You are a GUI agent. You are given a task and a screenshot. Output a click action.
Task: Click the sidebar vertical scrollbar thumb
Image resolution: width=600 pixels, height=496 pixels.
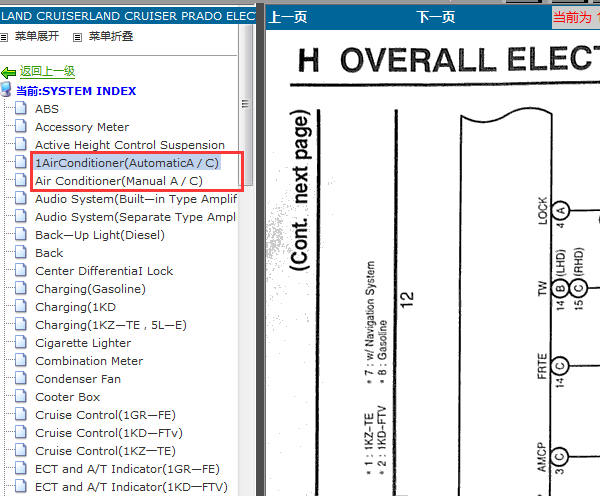click(246, 104)
